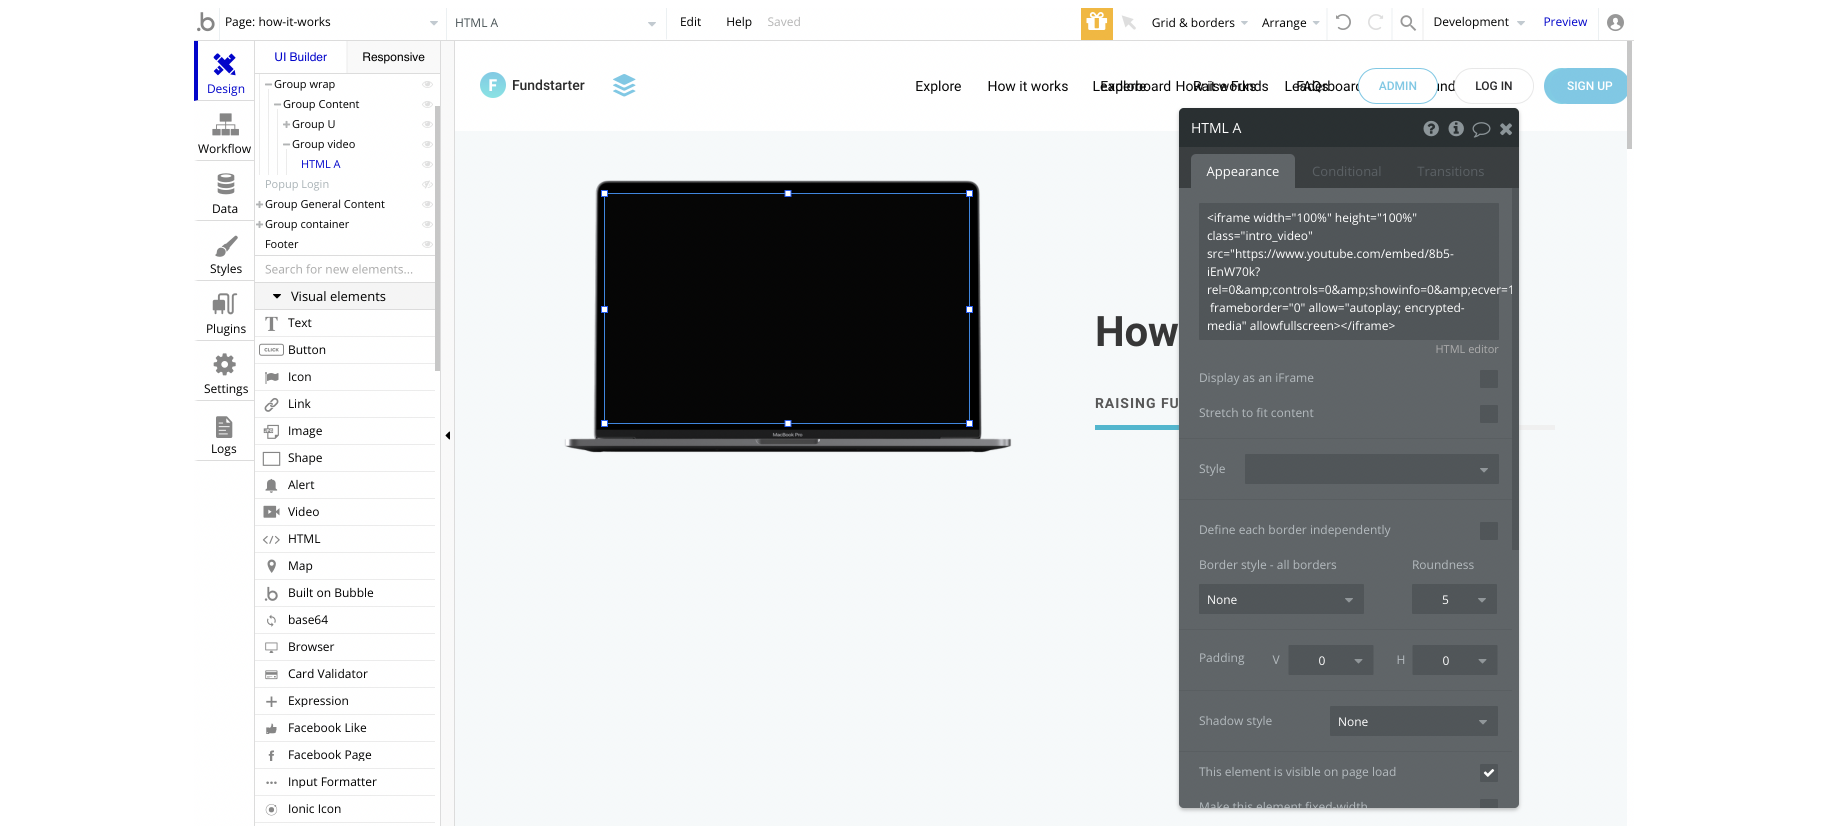Click the Fundstarter F logo icon

click(x=493, y=86)
